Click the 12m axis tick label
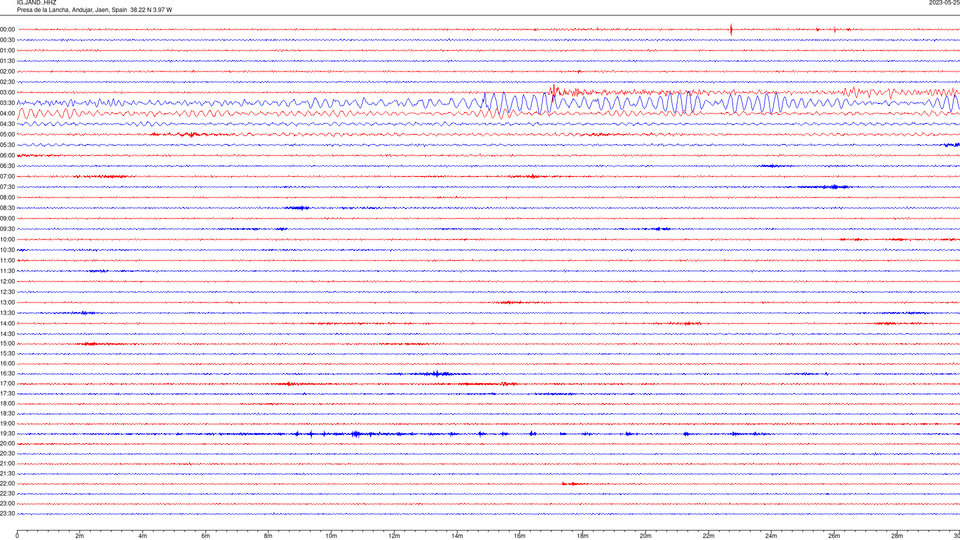This screenshot has height=540, width=960. pyautogui.click(x=394, y=536)
